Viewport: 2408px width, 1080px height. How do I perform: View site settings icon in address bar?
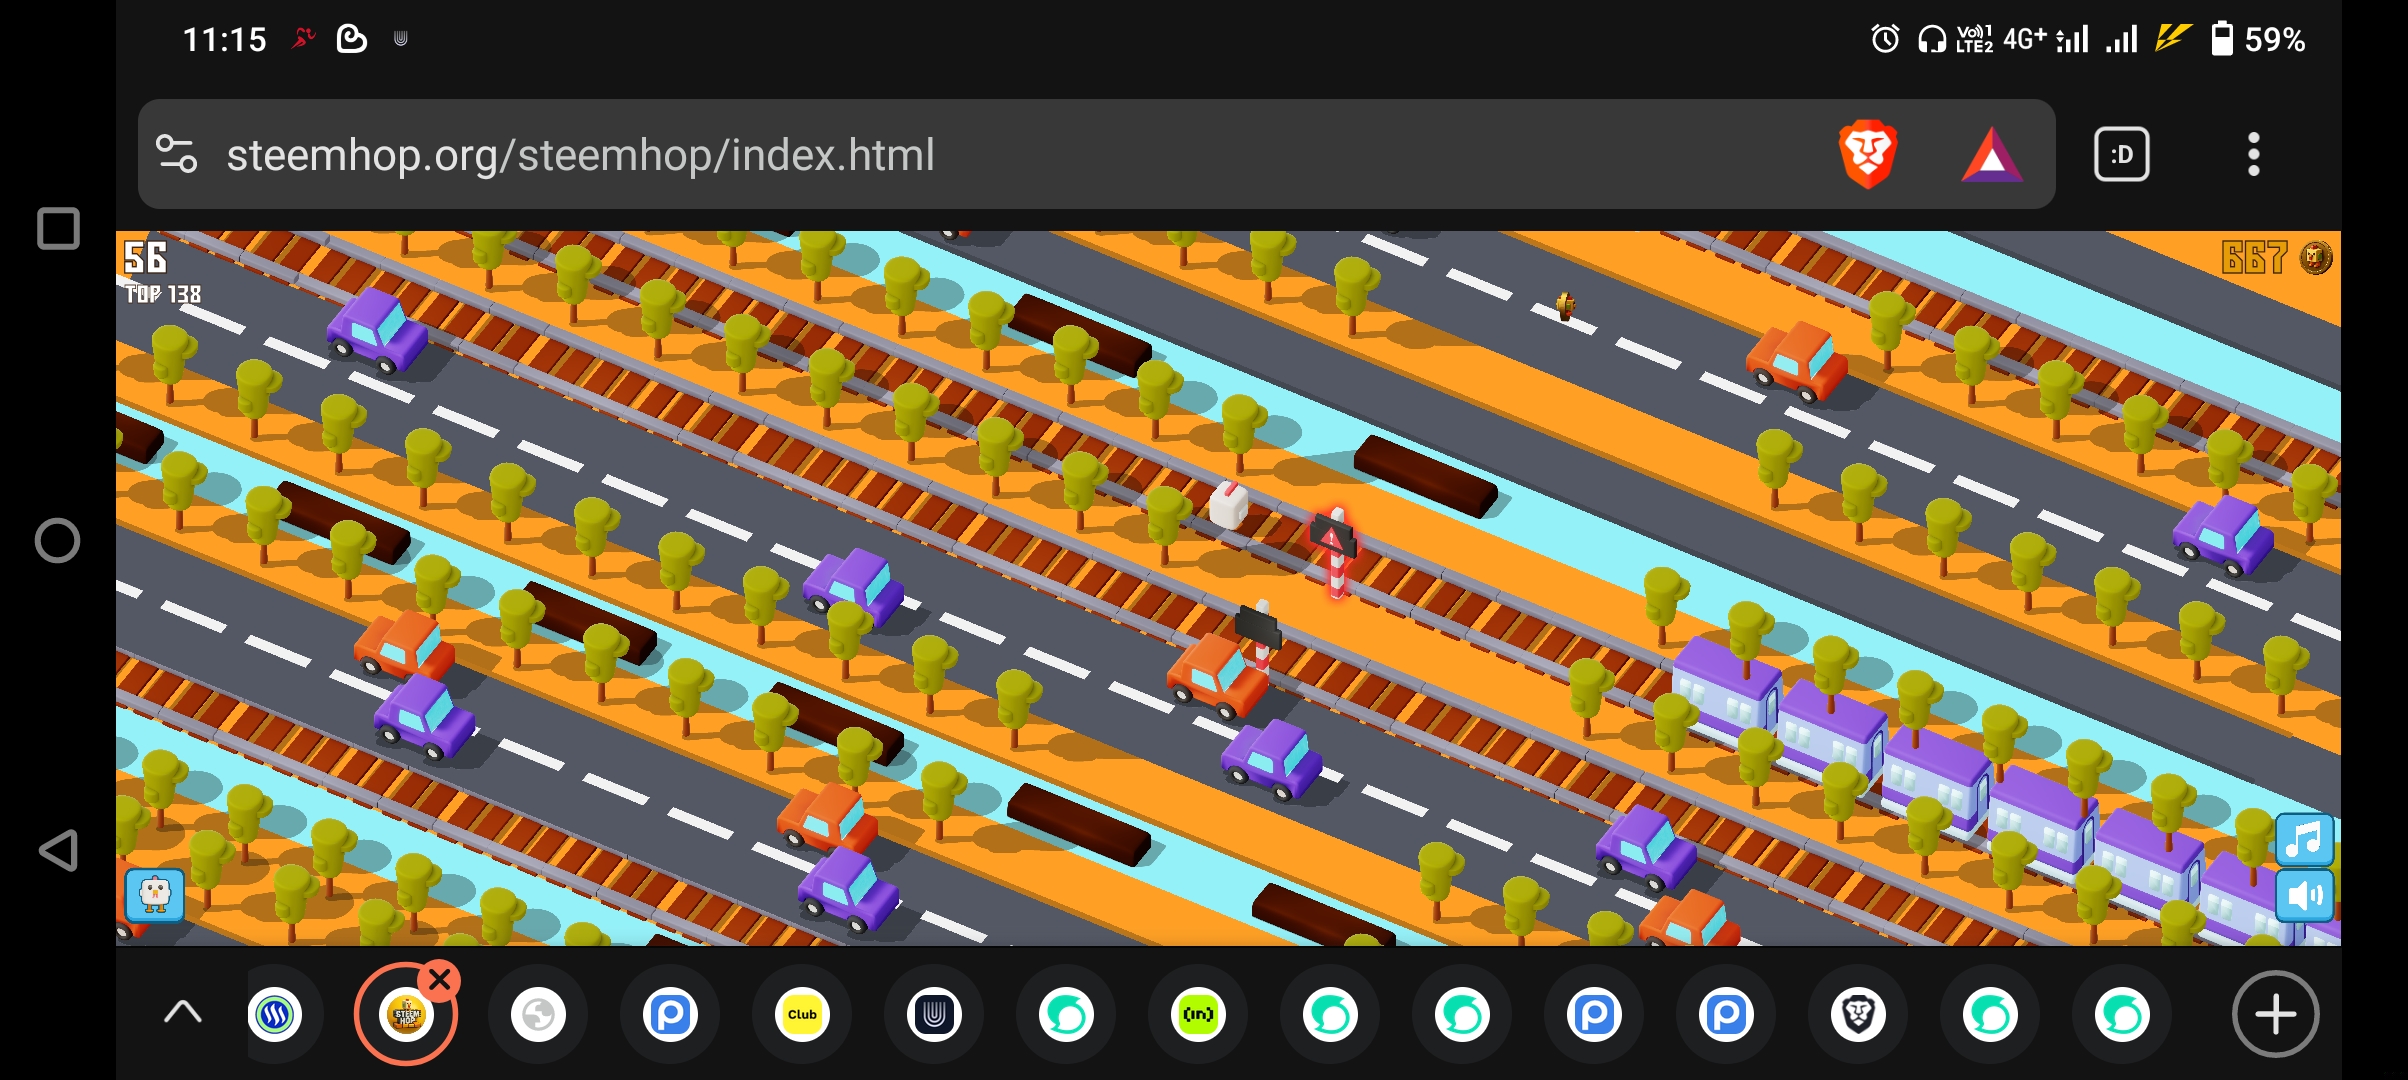pos(177,154)
